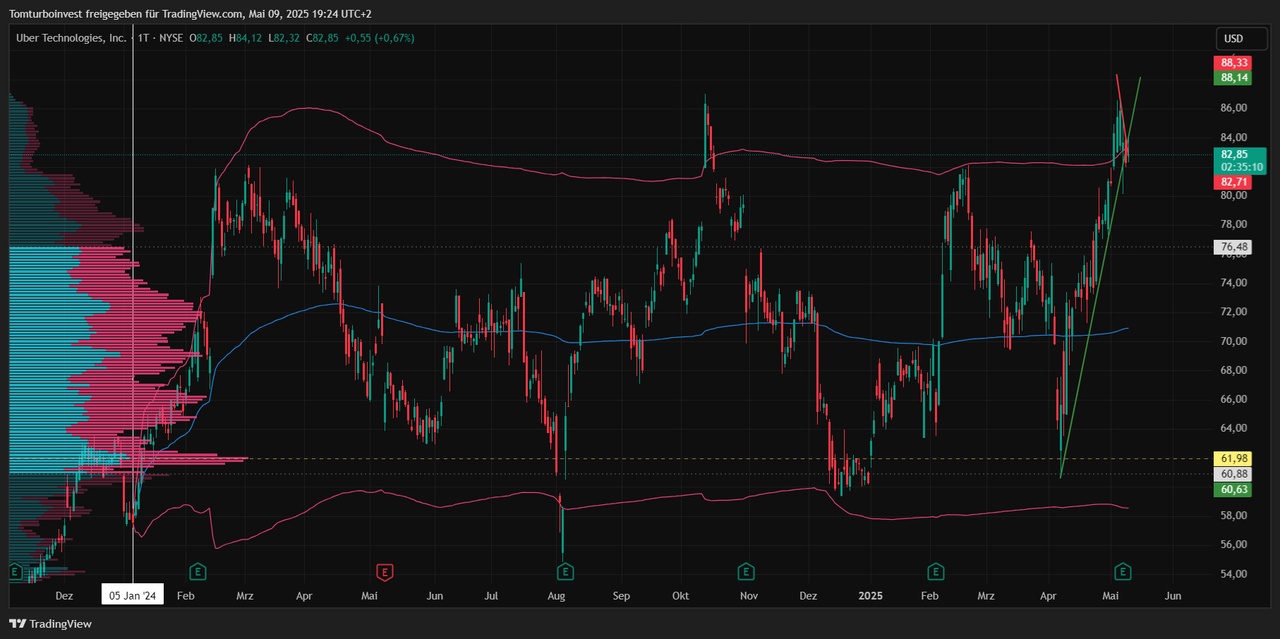Click the red 88,33 price label
Image resolution: width=1280 pixels, height=639 pixels.
click(1234, 62)
